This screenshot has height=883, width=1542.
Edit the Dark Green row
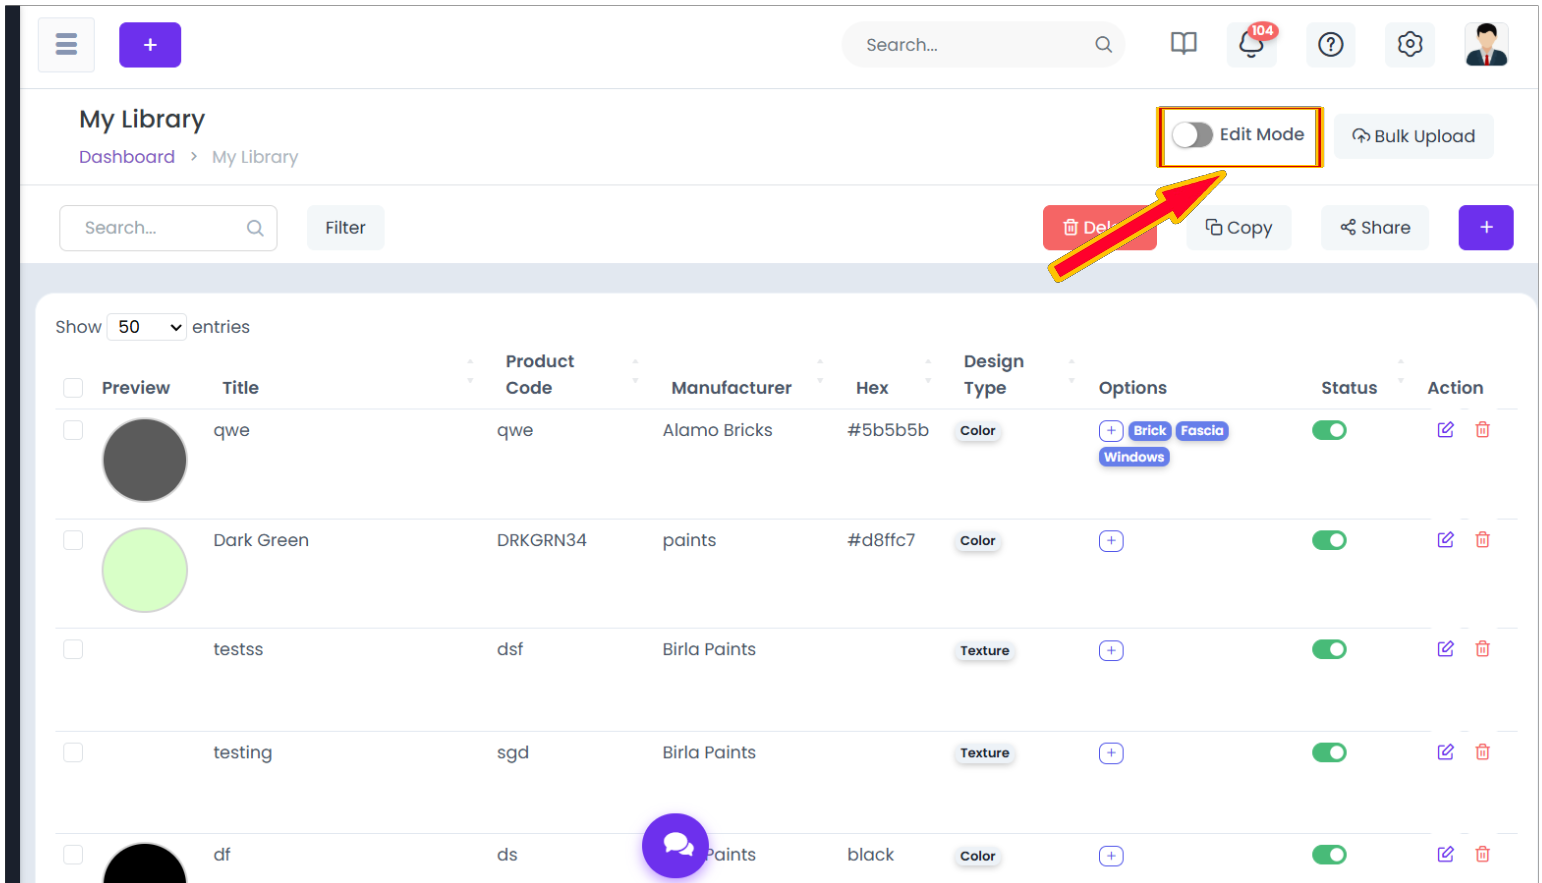(x=1445, y=540)
